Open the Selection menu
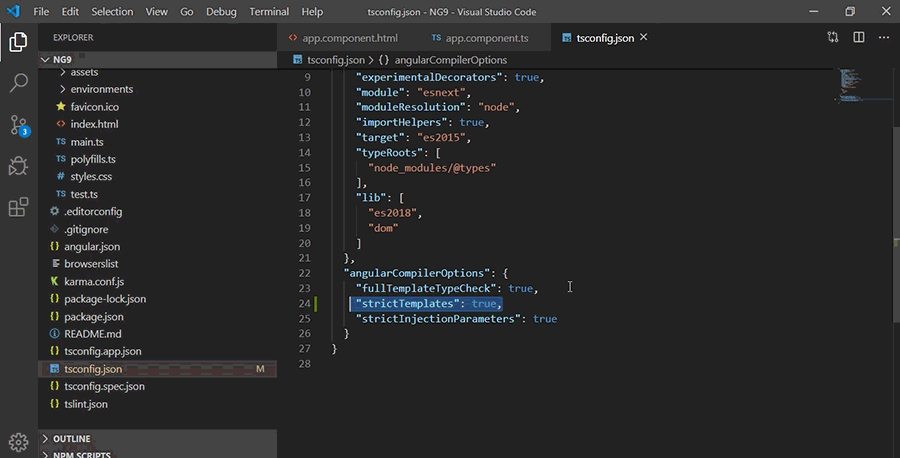The height and width of the screenshot is (458, 900). [111, 12]
